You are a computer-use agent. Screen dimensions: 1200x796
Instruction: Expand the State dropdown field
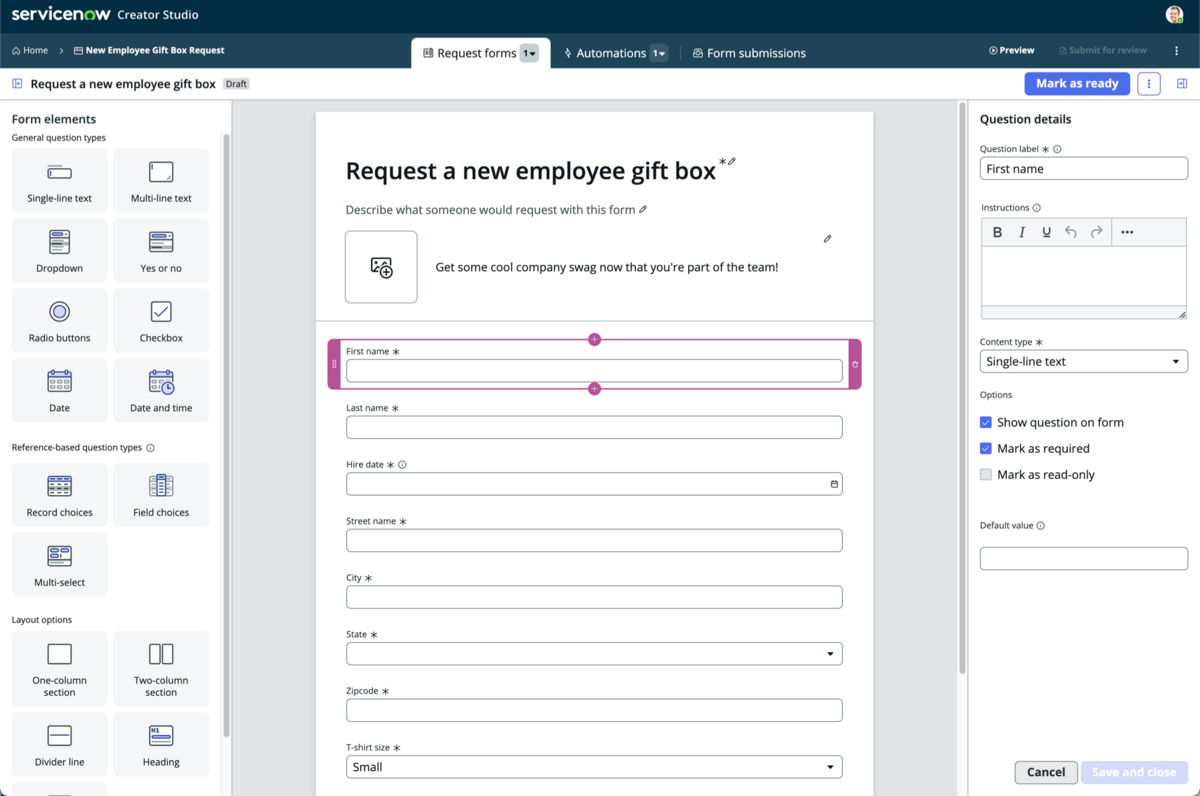tap(594, 654)
